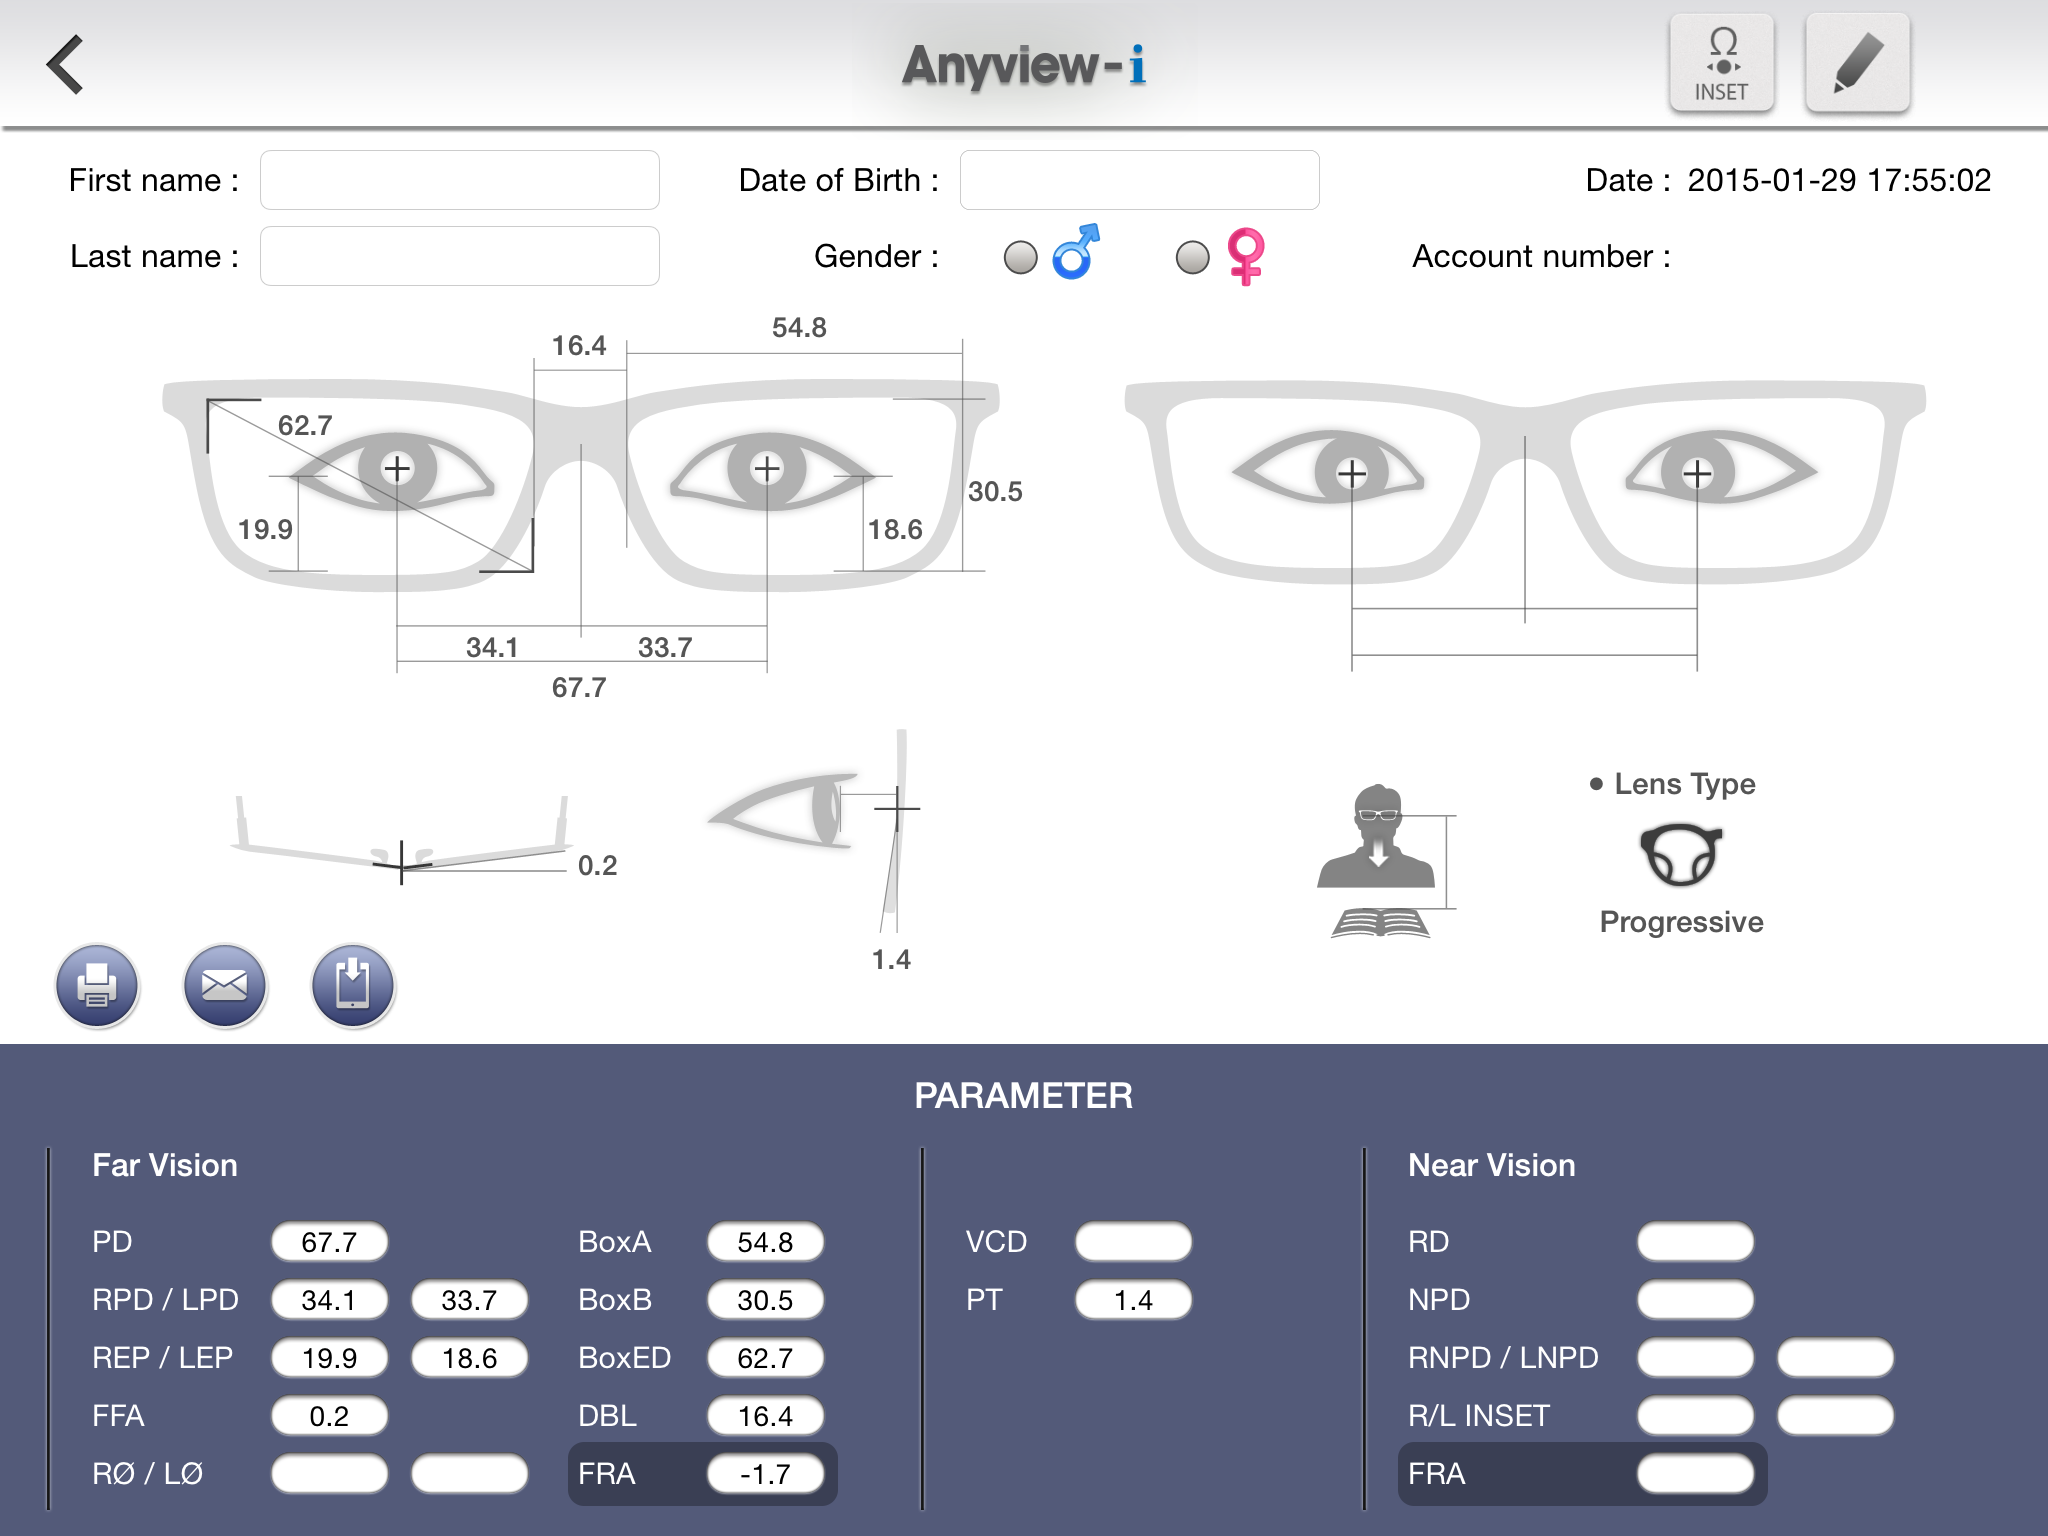The image size is (2048, 1536).
Task: Tap the pencil edit icon
Action: click(1858, 63)
